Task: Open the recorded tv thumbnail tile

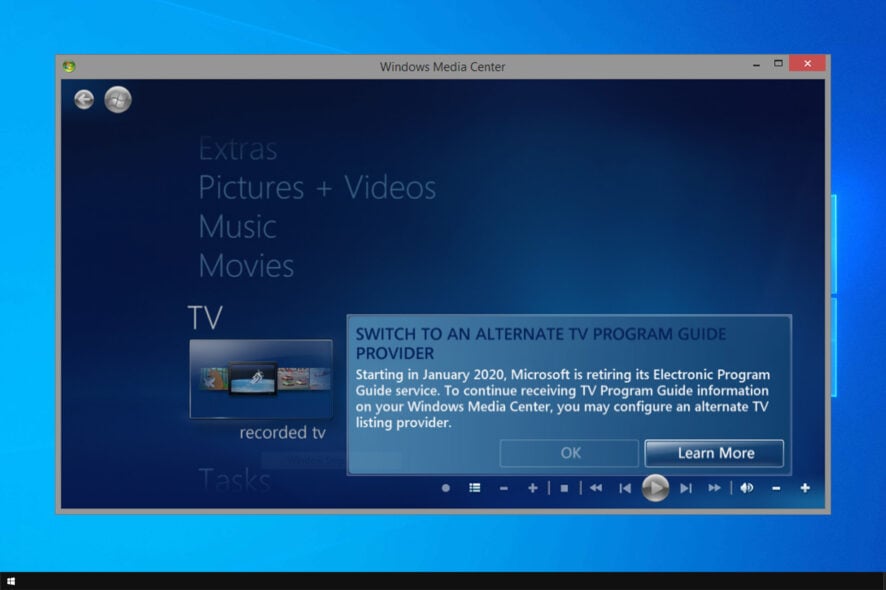Action: [x=261, y=379]
